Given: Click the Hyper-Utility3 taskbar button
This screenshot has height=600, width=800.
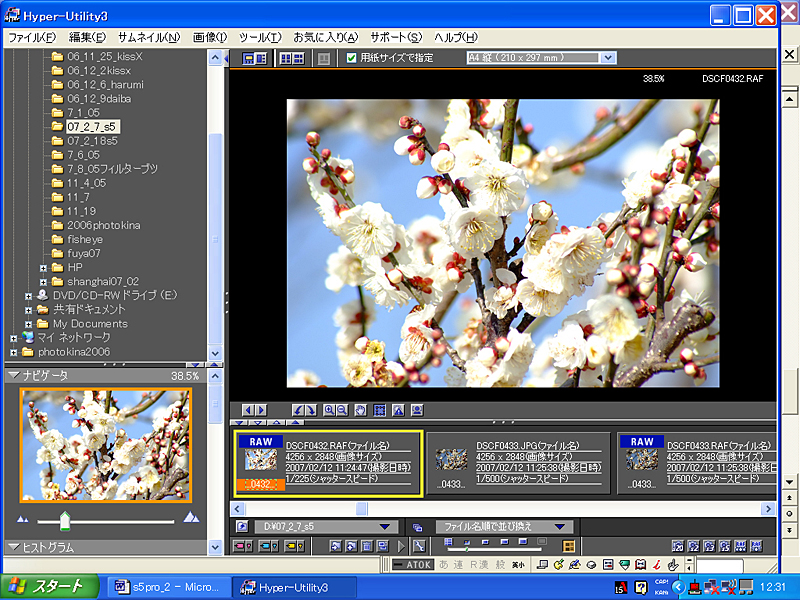Looking at the screenshot, I should coord(294,587).
